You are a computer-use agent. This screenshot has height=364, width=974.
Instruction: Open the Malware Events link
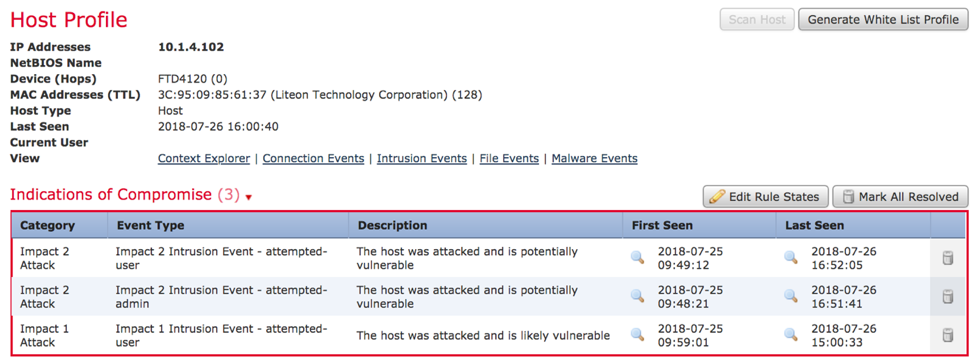coord(594,158)
